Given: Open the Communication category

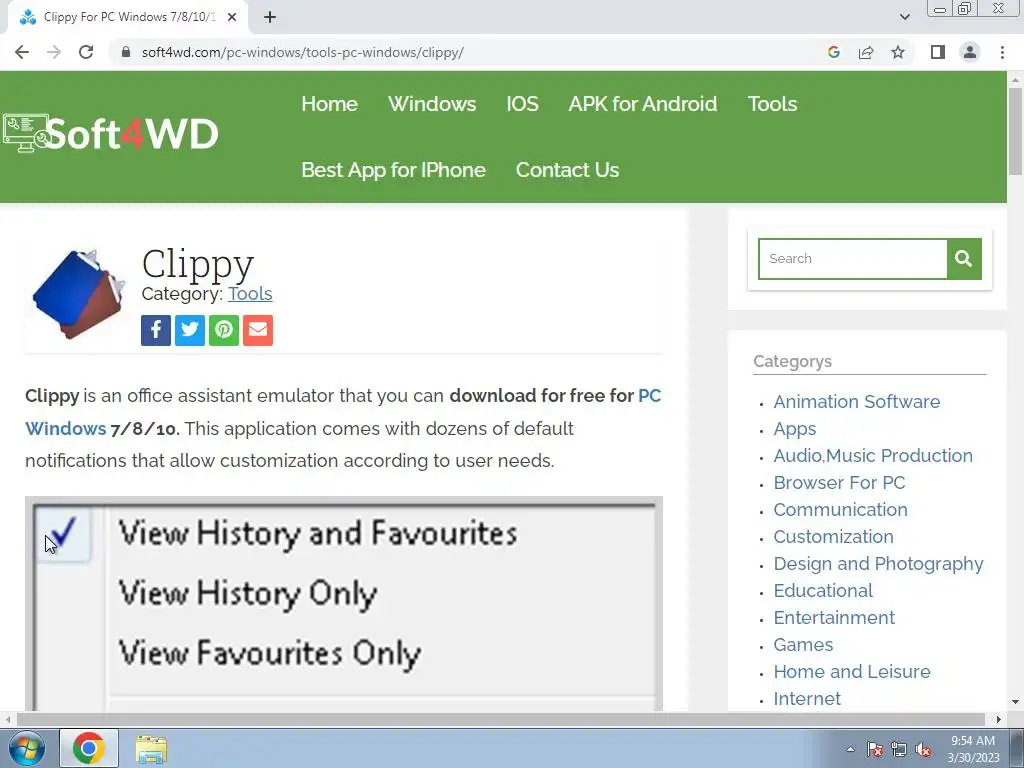Looking at the screenshot, I should [840, 509].
